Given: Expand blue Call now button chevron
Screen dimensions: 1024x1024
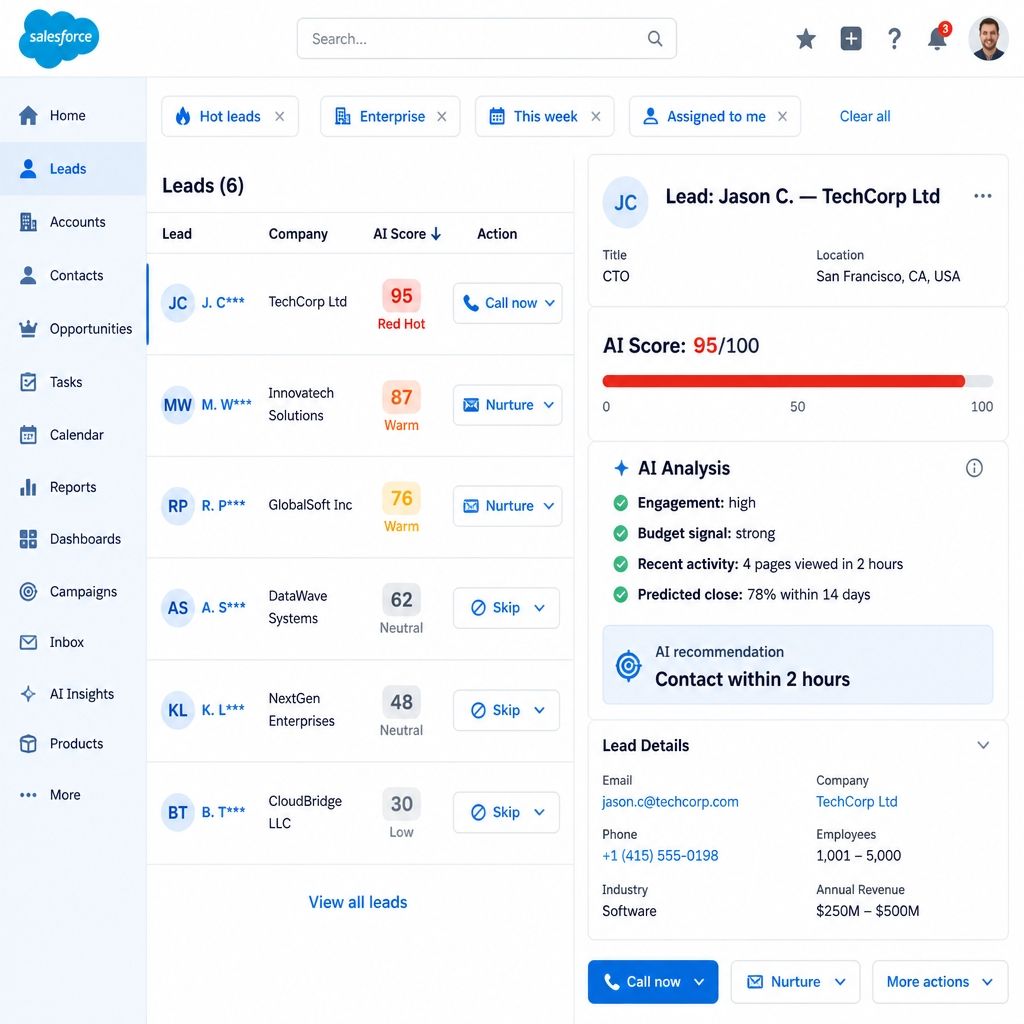Looking at the screenshot, I should [699, 982].
